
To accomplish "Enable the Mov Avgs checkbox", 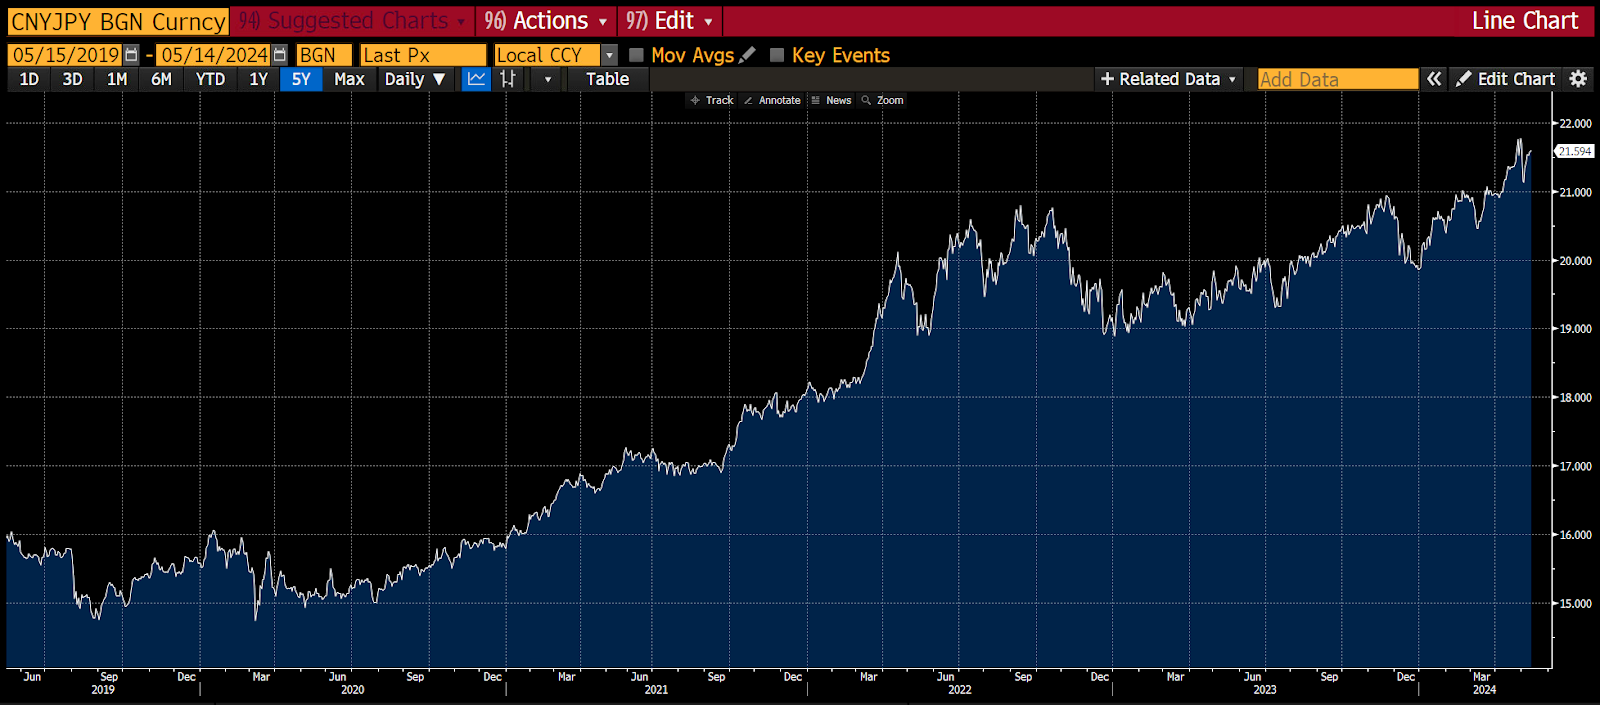I will pyautogui.click(x=636, y=55).
